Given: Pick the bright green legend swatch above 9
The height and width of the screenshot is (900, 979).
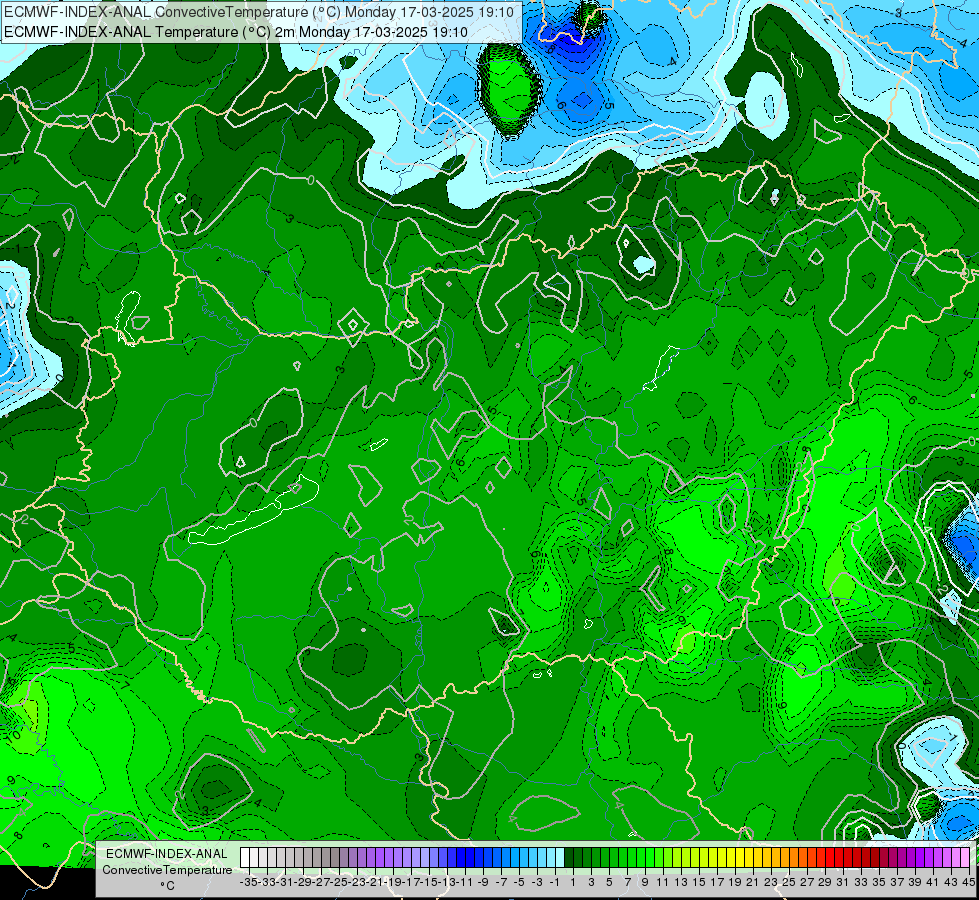Looking at the screenshot, I should coord(650,858).
